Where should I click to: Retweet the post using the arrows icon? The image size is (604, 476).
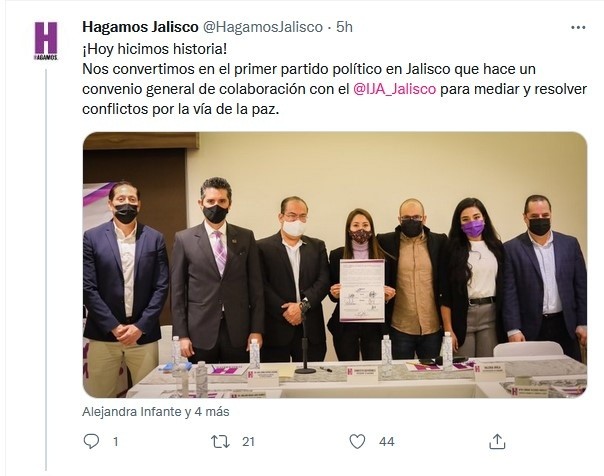pyautogui.click(x=221, y=441)
